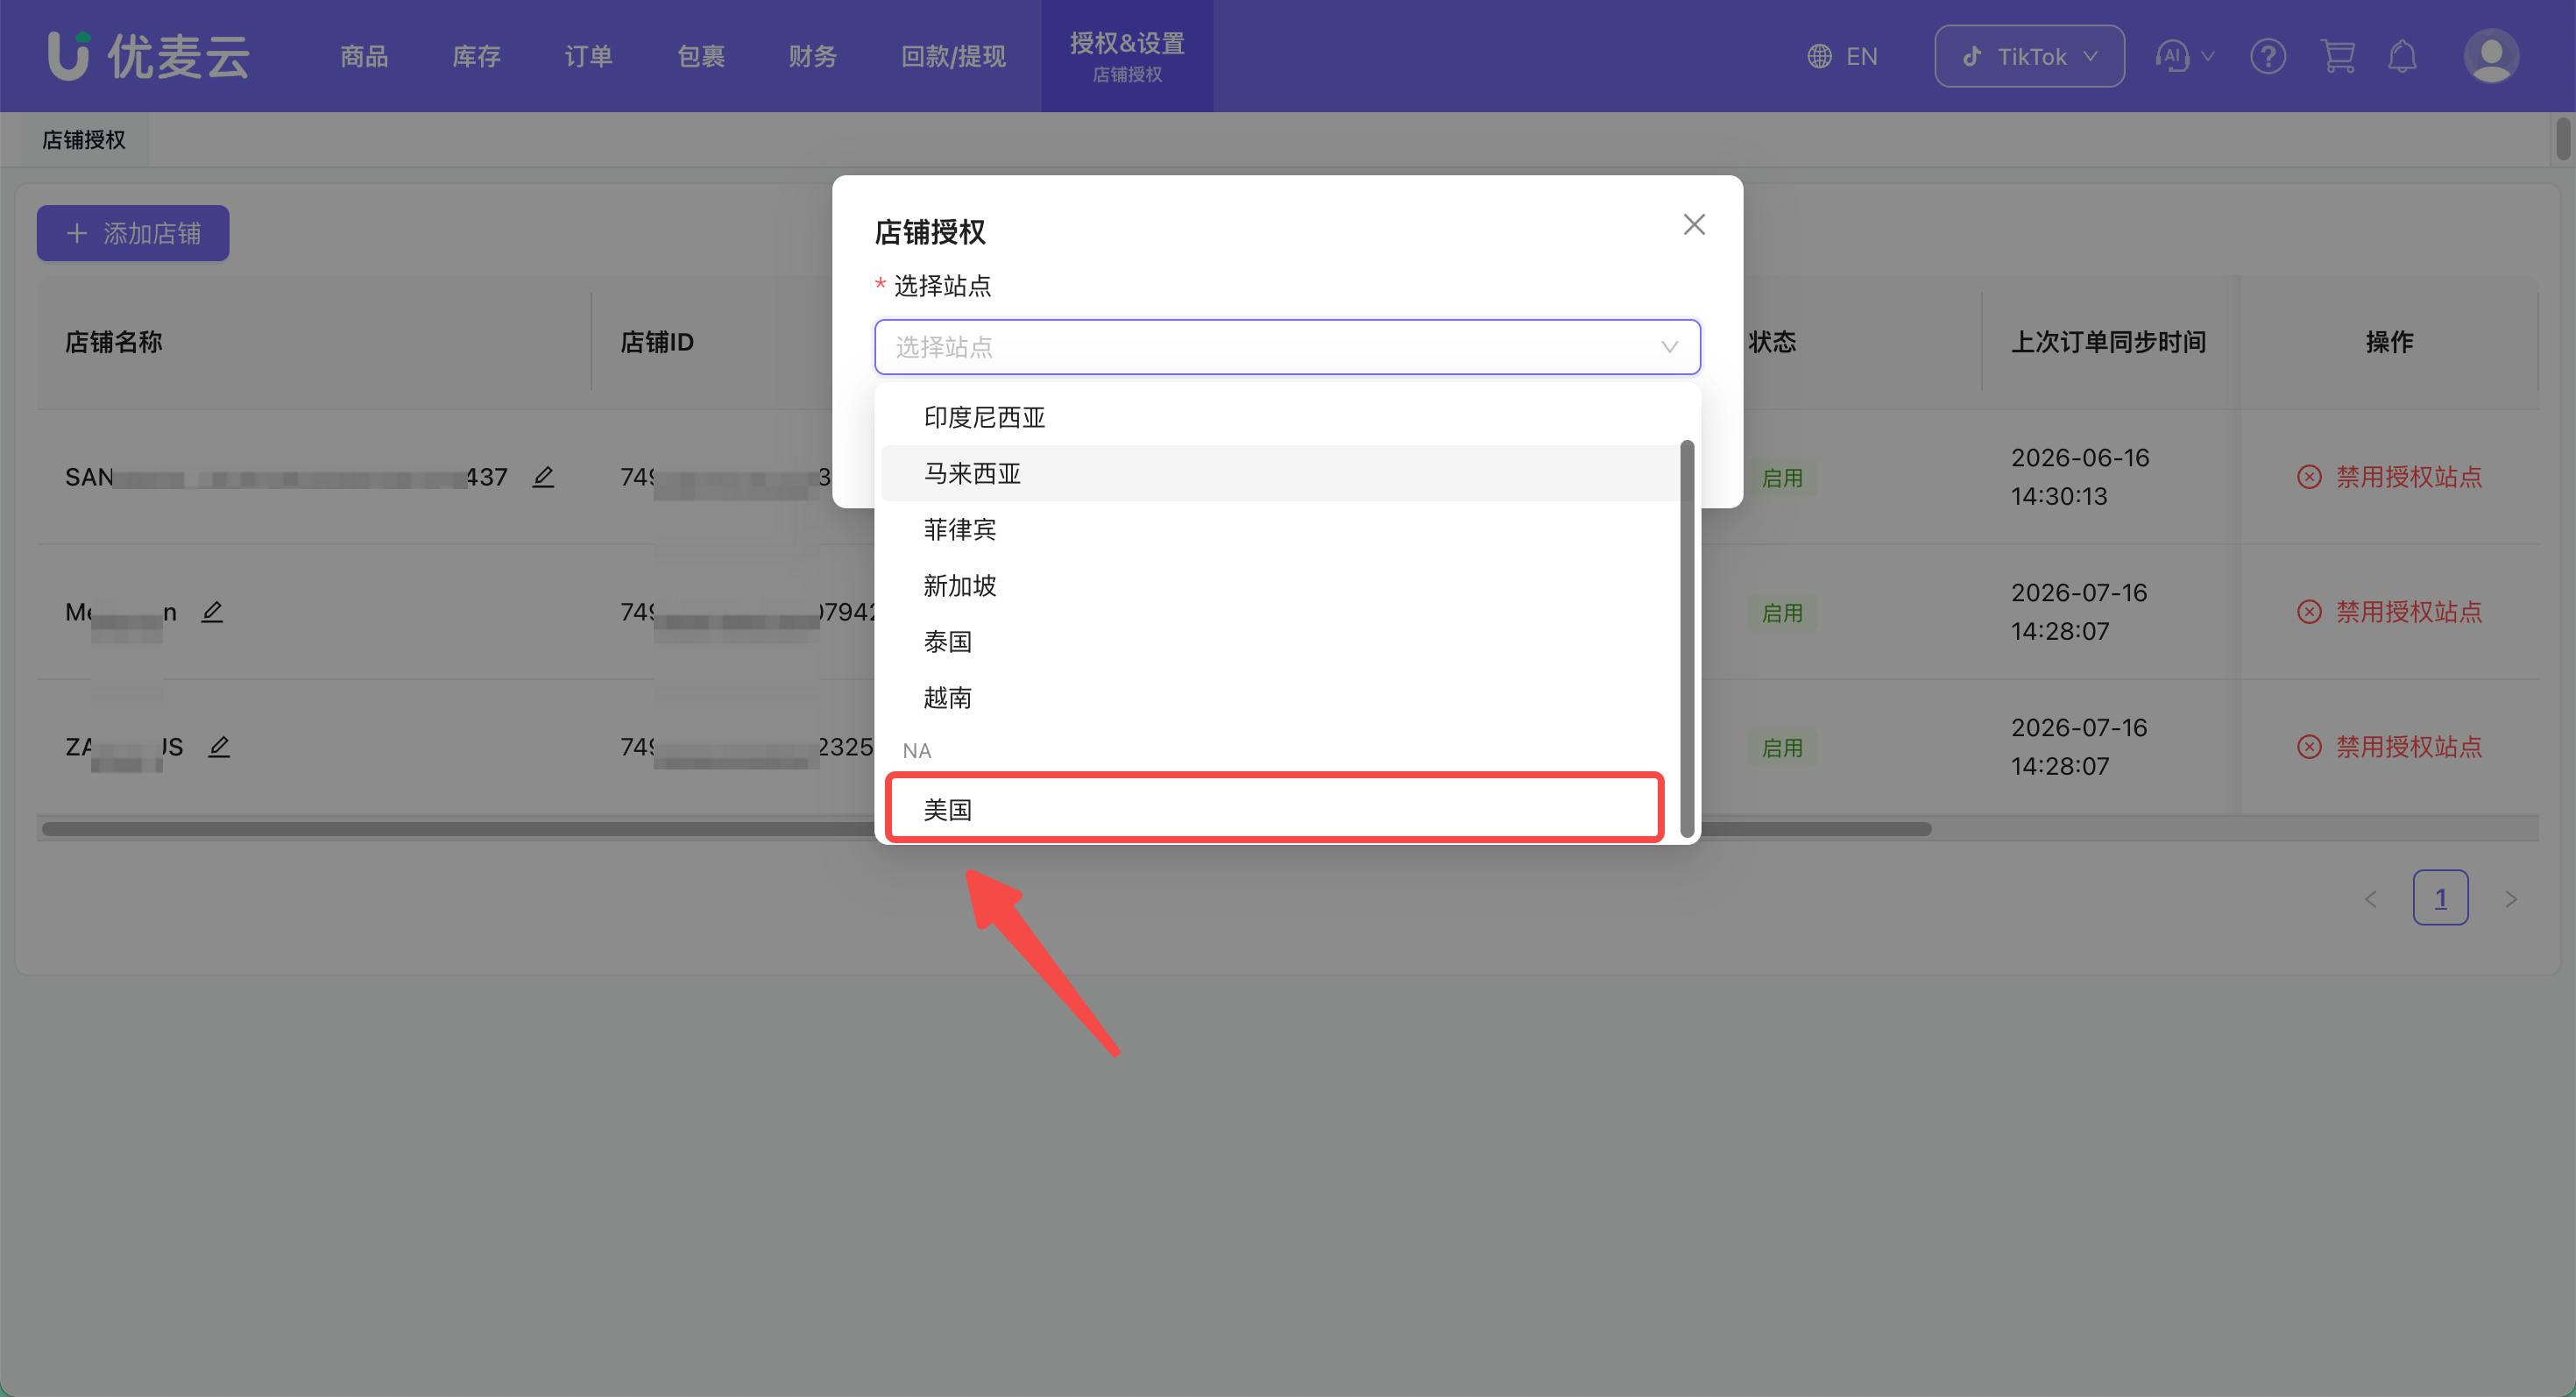Click 启用 status in SAN row
Image resolution: width=2576 pixels, height=1397 pixels.
point(1782,478)
